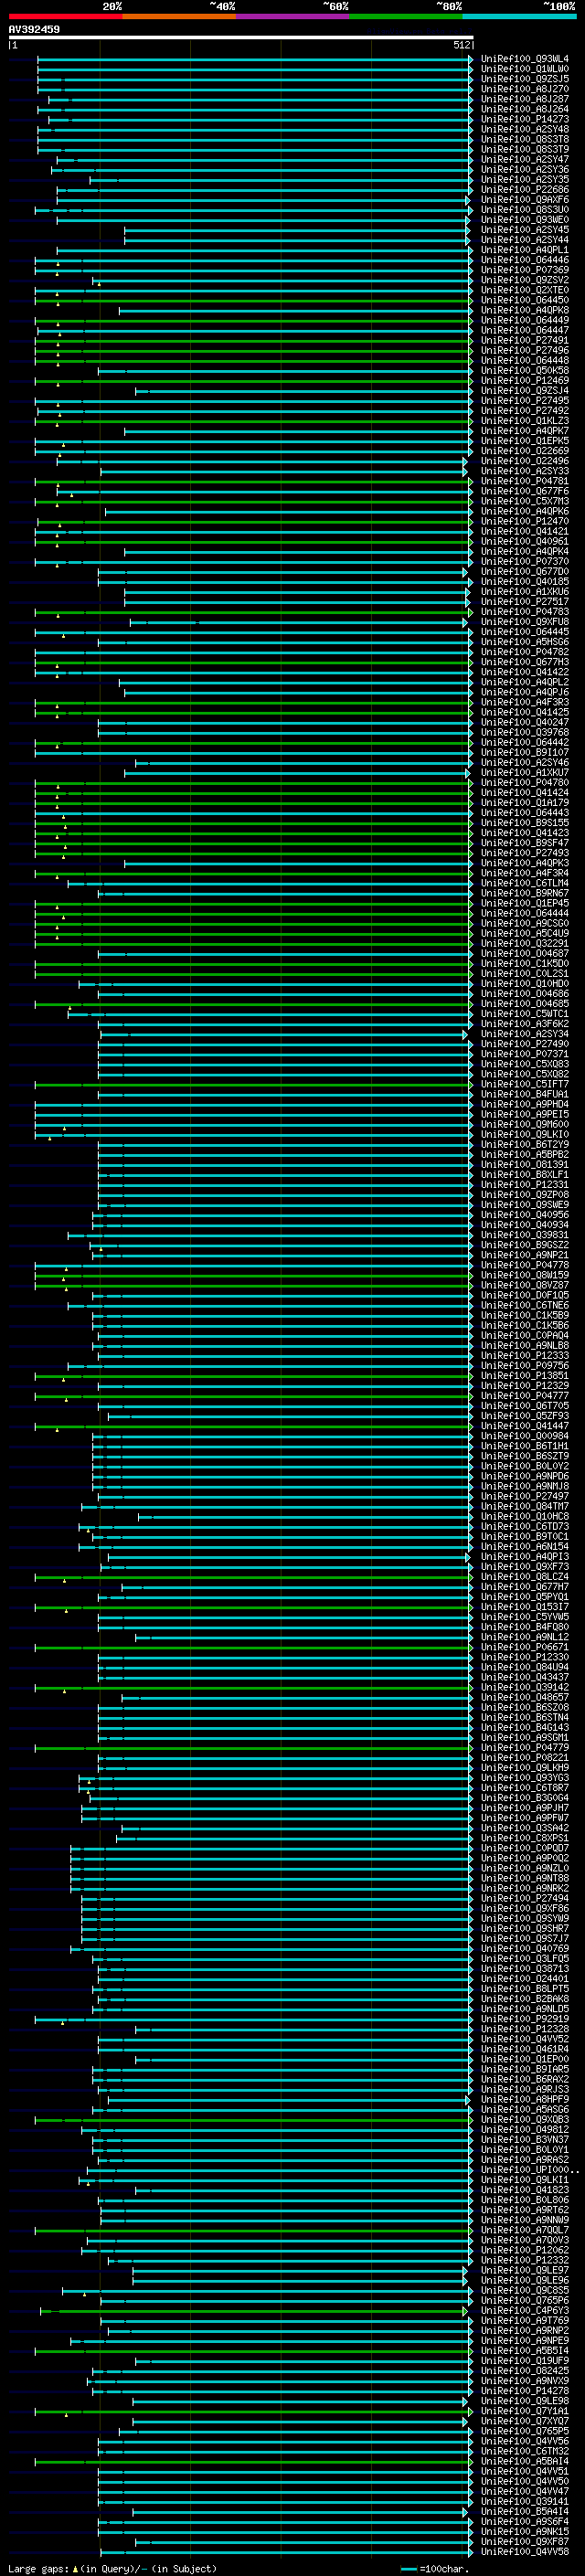Image resolution: width=585 pixels, height=2576 pixels.
Task: Open UniRef100_P27490 entry
Action: (x=525, y=1044)
